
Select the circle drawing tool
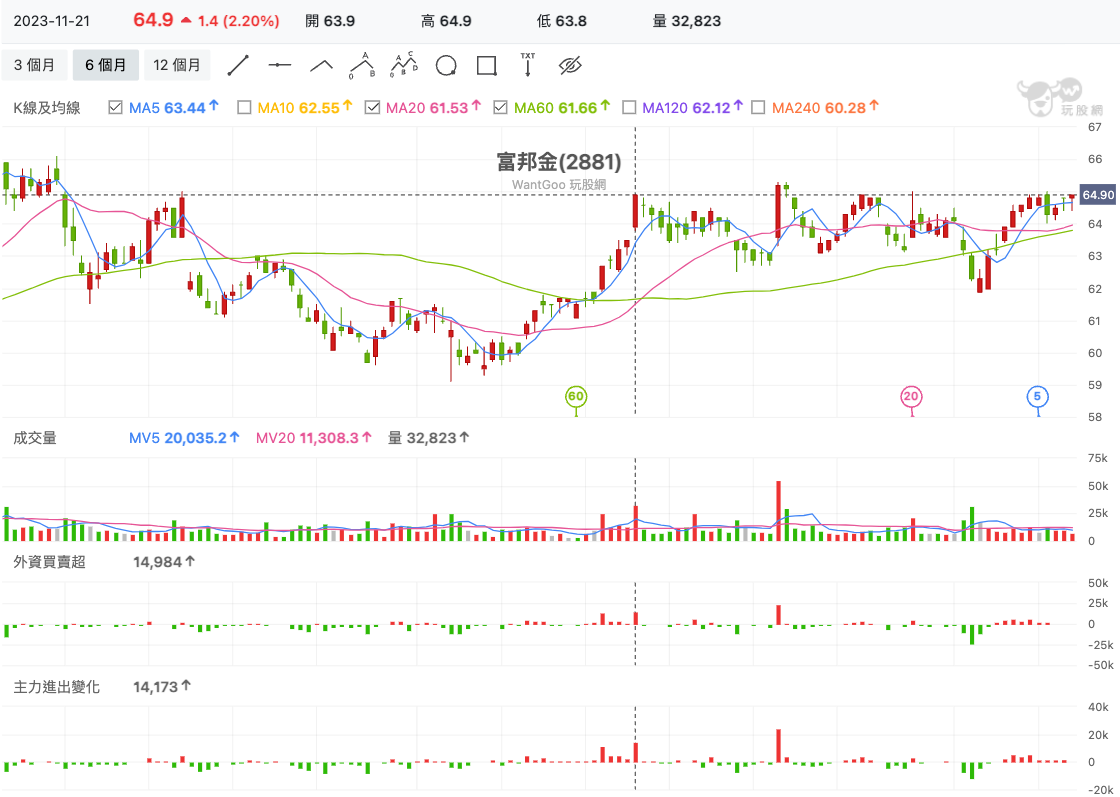point(446,66)
